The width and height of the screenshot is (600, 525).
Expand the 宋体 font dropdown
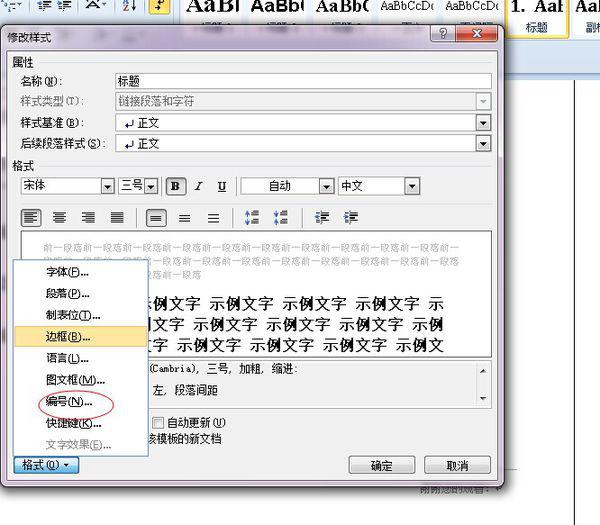tap(108, 187)
